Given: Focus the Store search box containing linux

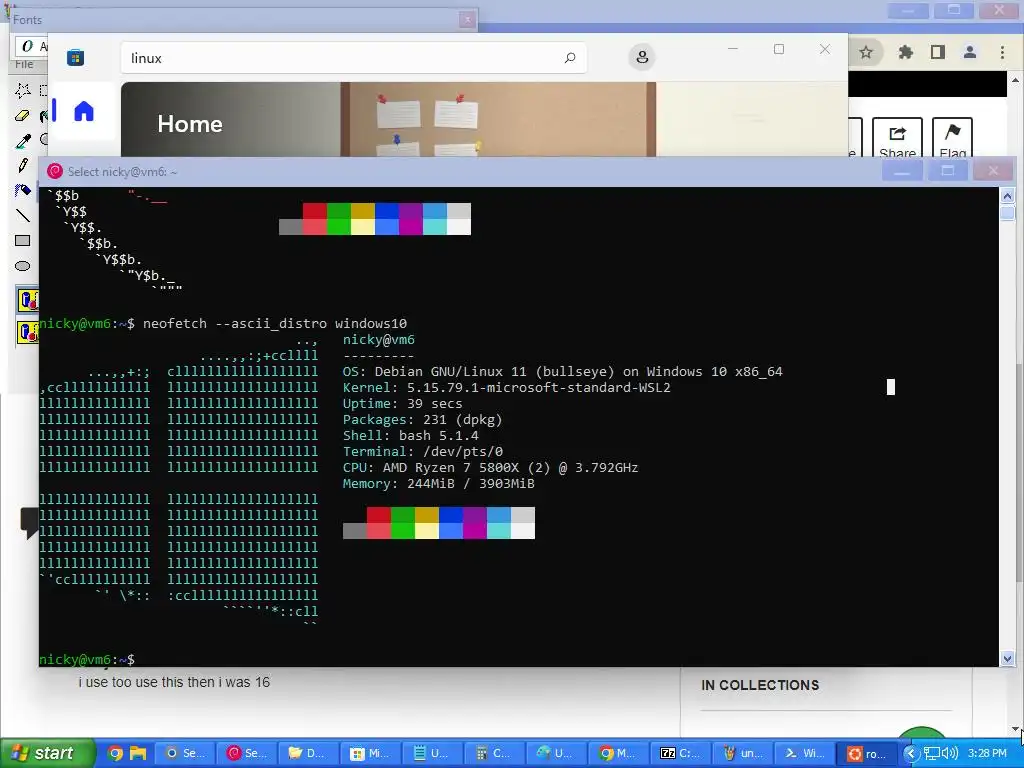Looking at the screenshot, I should point(353,58).
